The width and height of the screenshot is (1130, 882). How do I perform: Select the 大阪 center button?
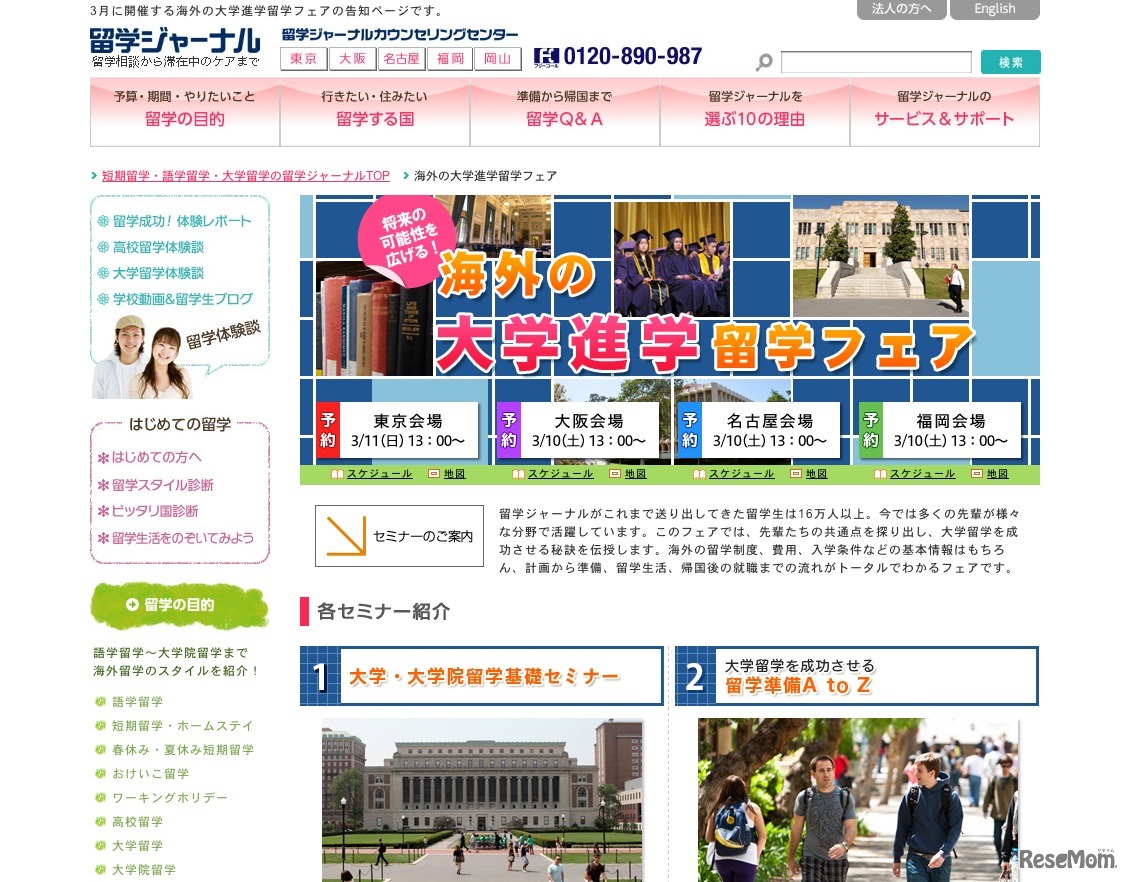(352, 59)
